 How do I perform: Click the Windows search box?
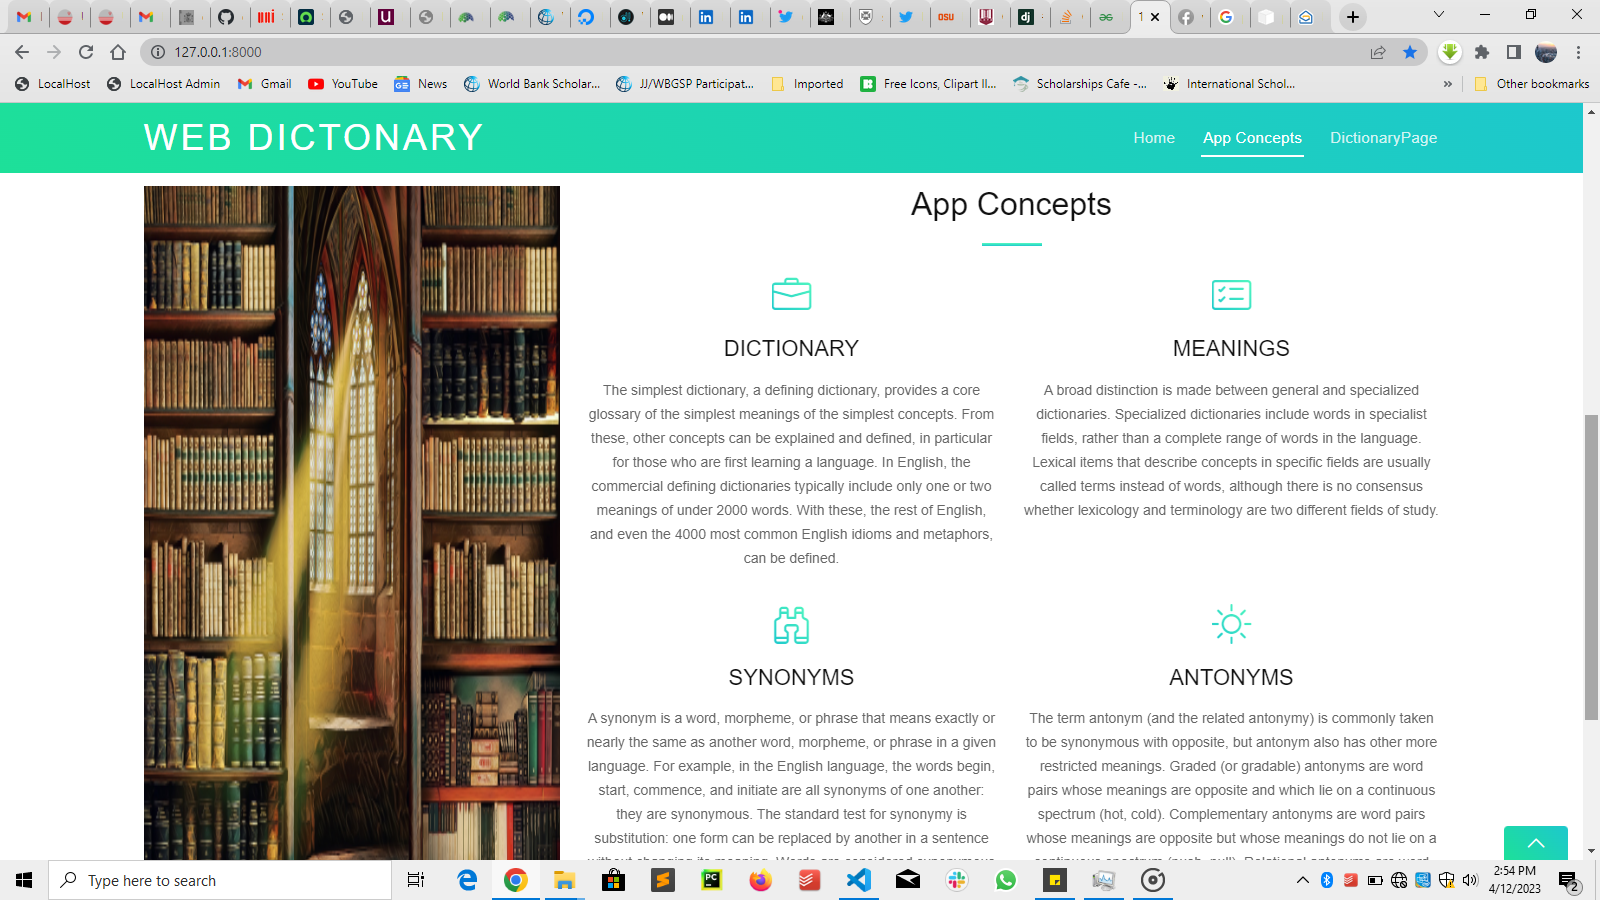220,880
